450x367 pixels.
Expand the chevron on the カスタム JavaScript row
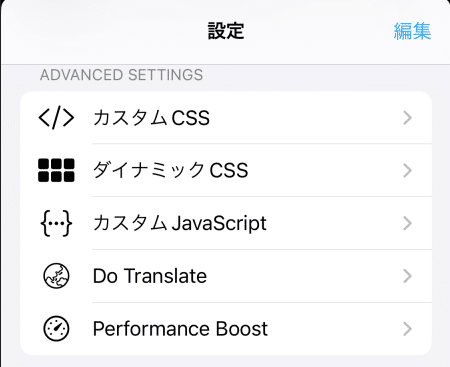coord(407,223)
